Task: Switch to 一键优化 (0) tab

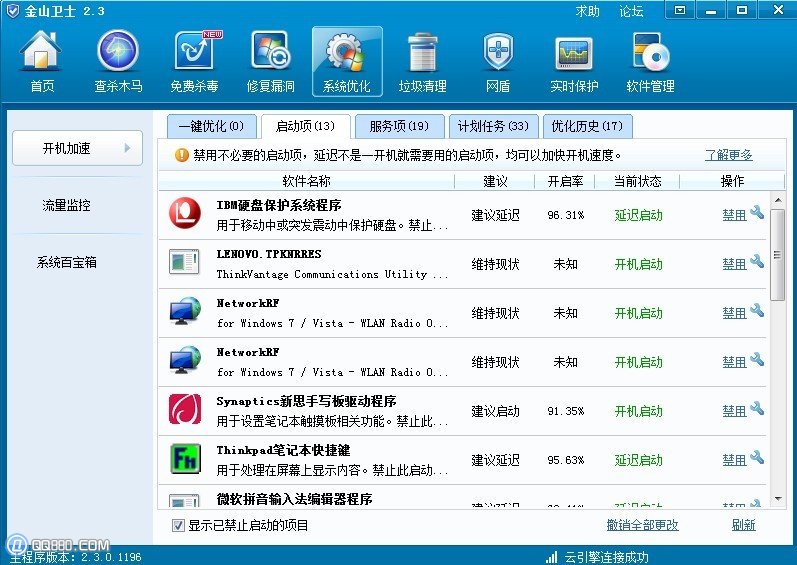Action: (x=211, y=126)
